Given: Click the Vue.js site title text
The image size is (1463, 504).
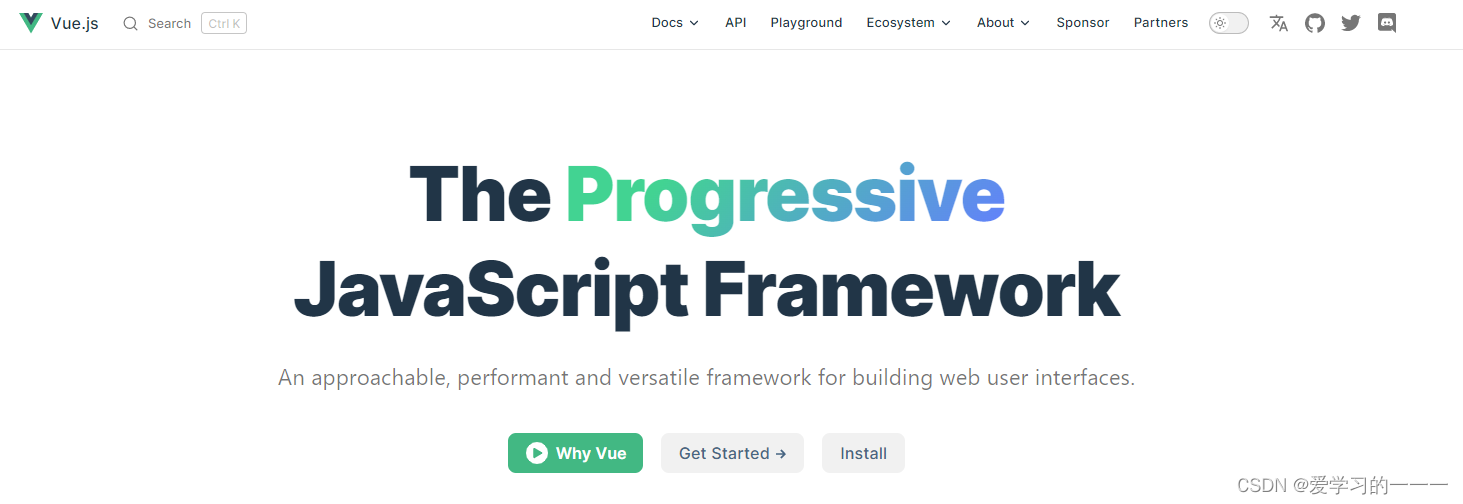Looking at the screenshot, I should click(75, 23).
